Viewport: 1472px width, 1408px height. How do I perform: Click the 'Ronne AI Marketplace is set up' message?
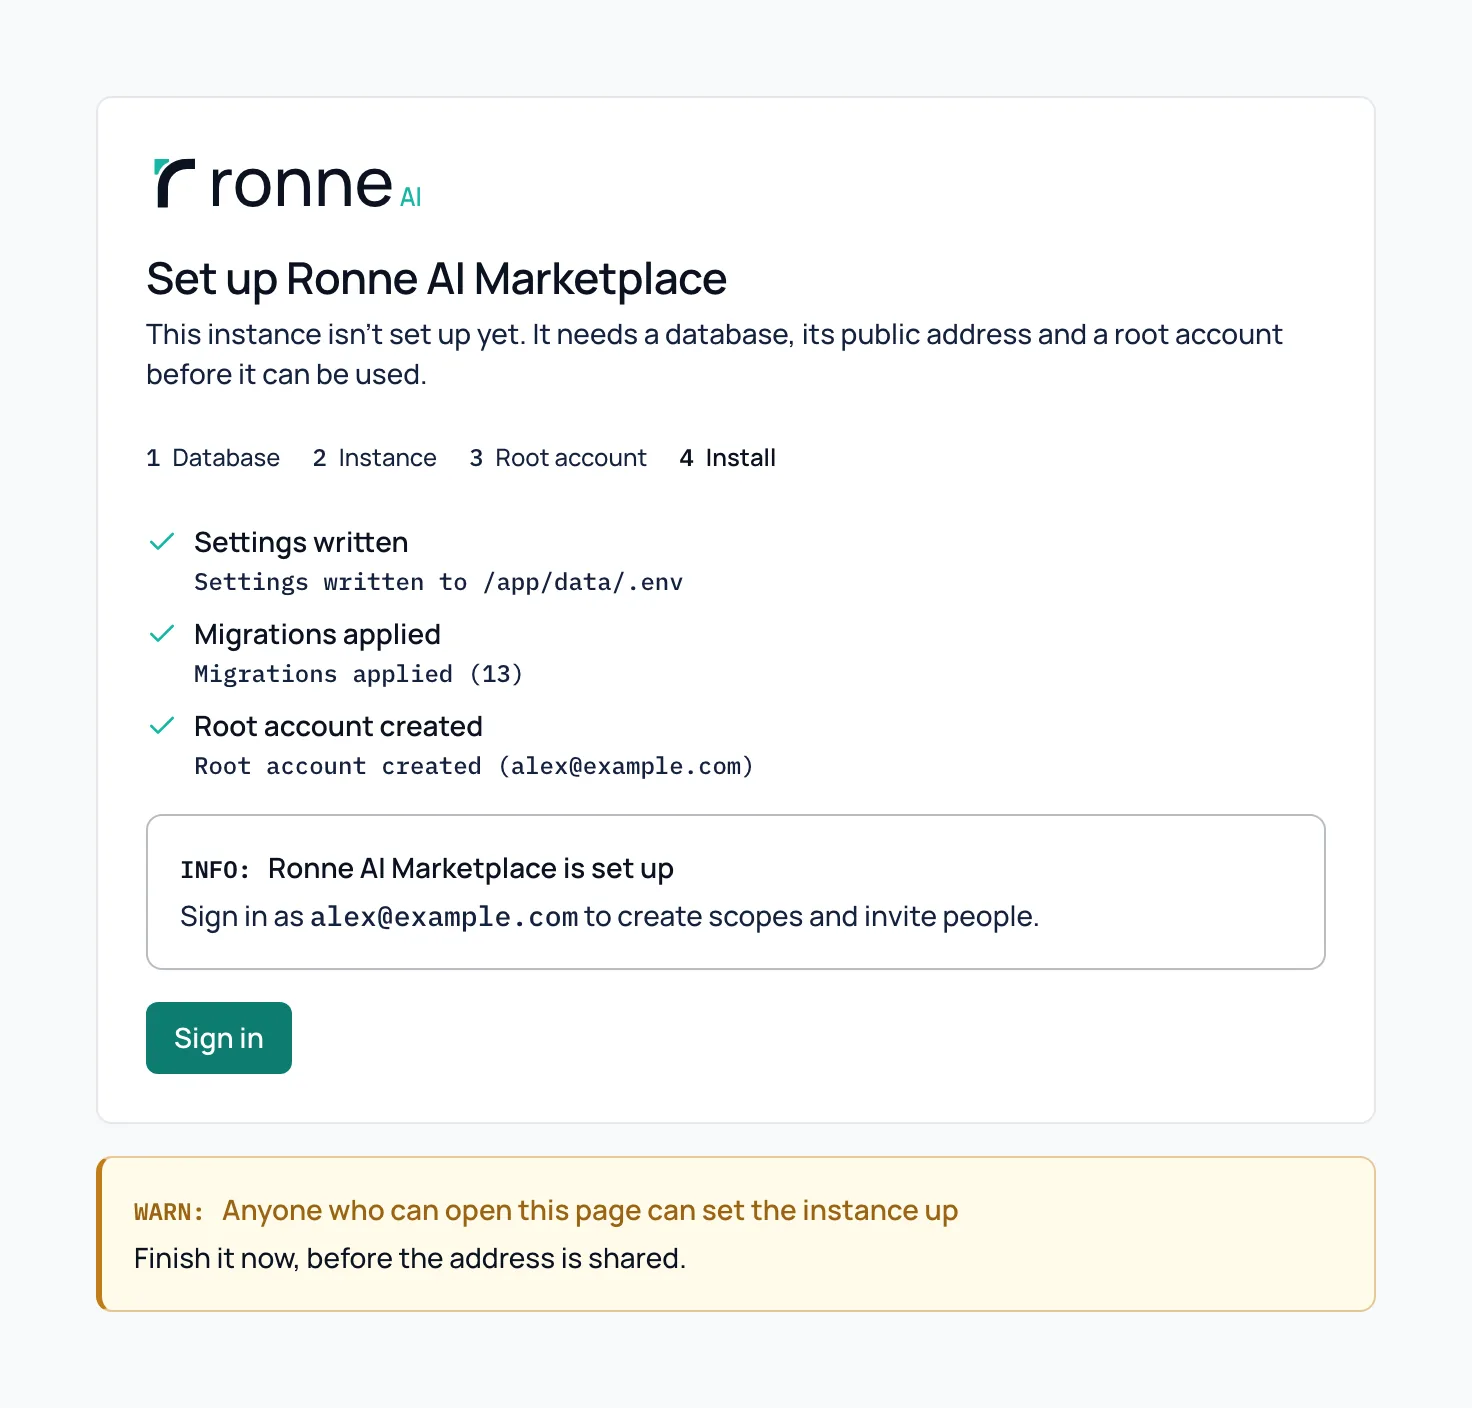click(471, 868)
